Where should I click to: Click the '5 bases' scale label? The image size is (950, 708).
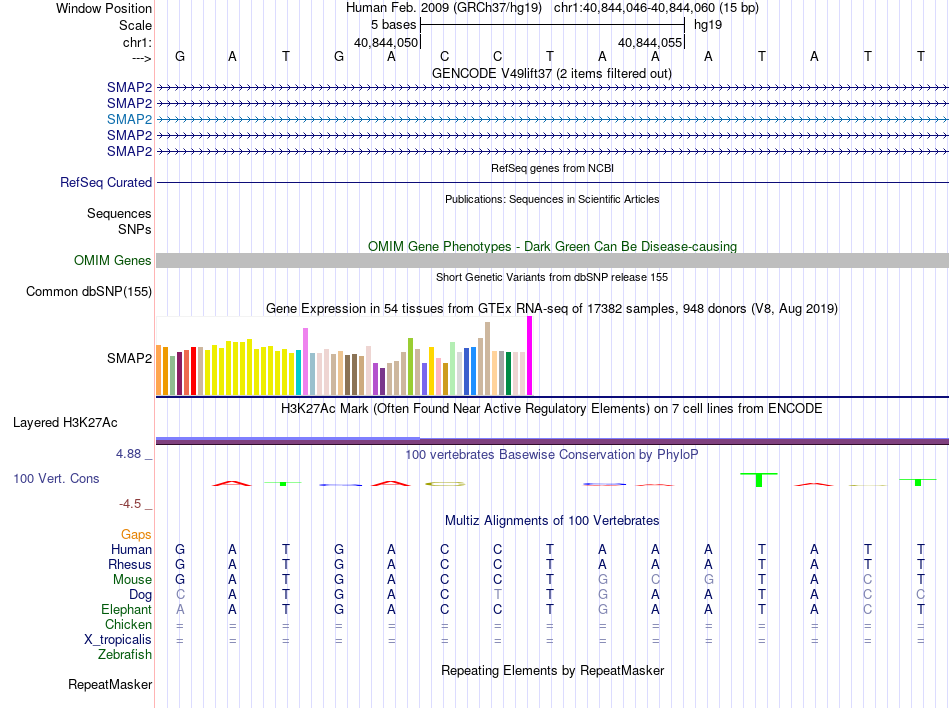pyautogui.click(x=394, y=25)
